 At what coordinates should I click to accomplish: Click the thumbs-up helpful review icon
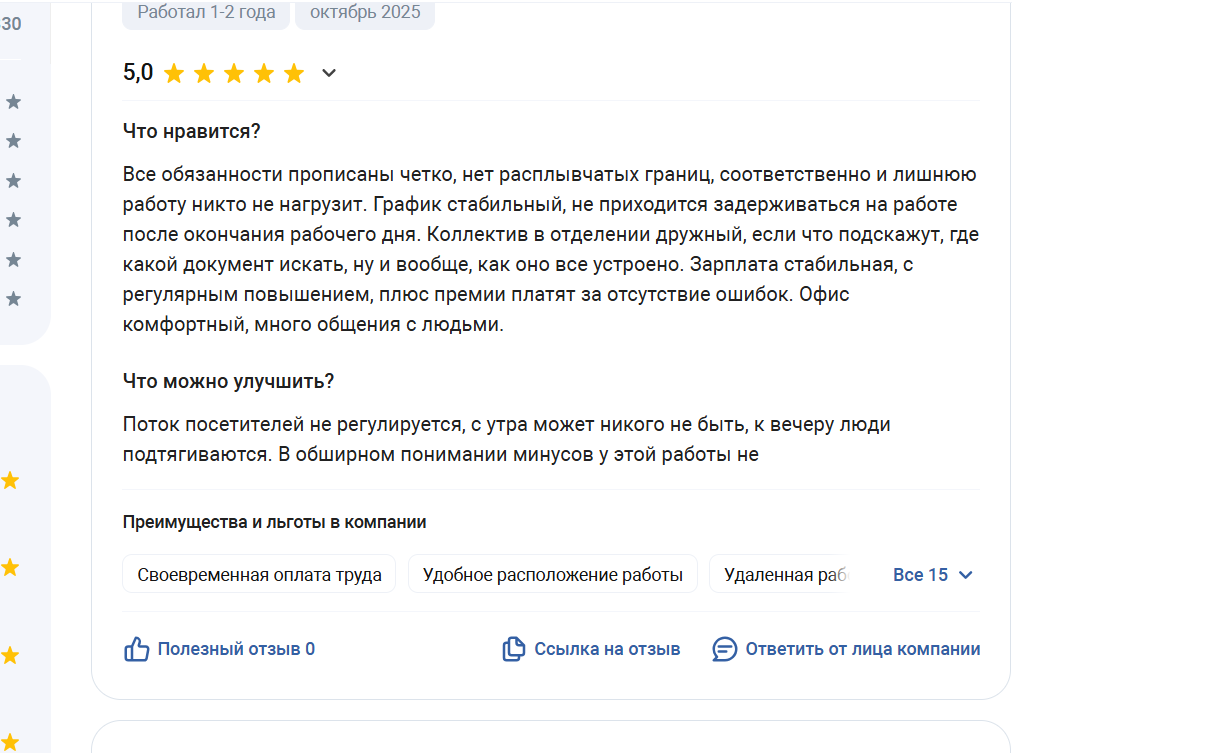[136, 649]
